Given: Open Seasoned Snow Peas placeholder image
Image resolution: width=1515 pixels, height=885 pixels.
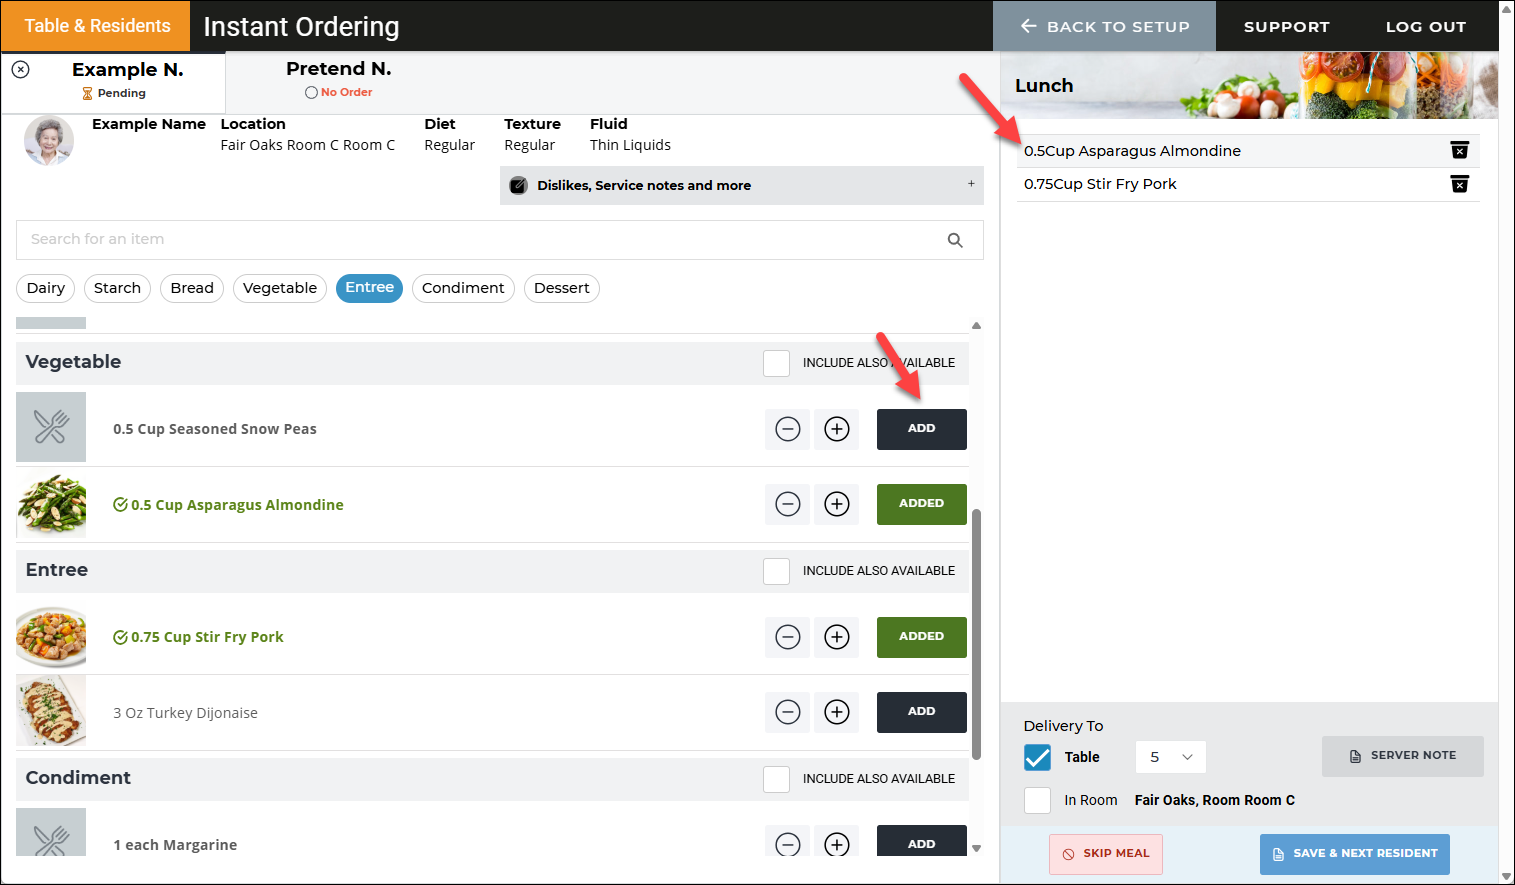Looking at the screenshot, I should (x=51, y=427).
